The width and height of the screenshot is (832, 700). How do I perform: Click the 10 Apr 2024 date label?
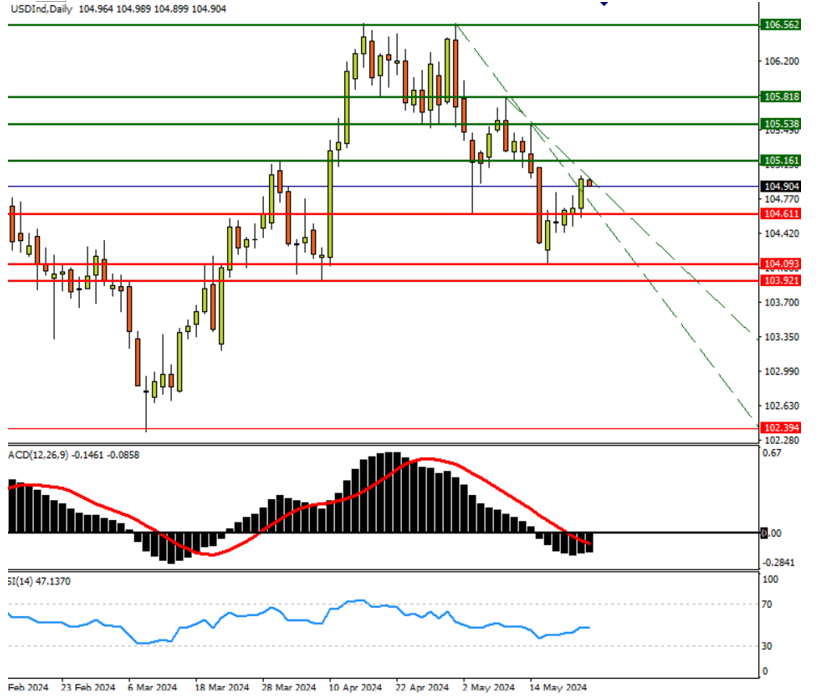(355, 688)
